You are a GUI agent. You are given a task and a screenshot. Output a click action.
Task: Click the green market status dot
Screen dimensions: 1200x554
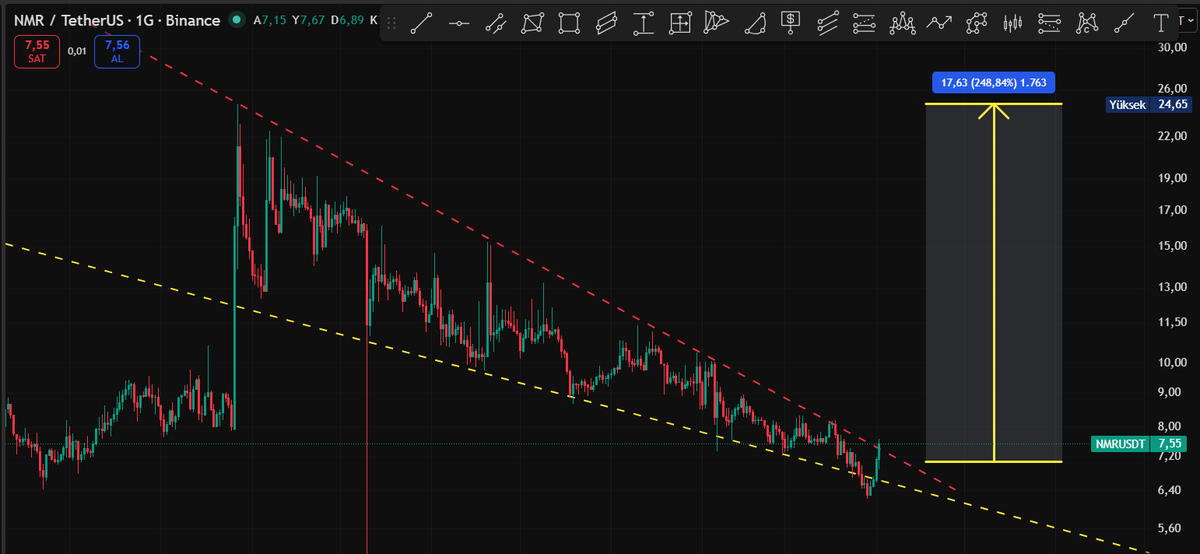[235, 19]
